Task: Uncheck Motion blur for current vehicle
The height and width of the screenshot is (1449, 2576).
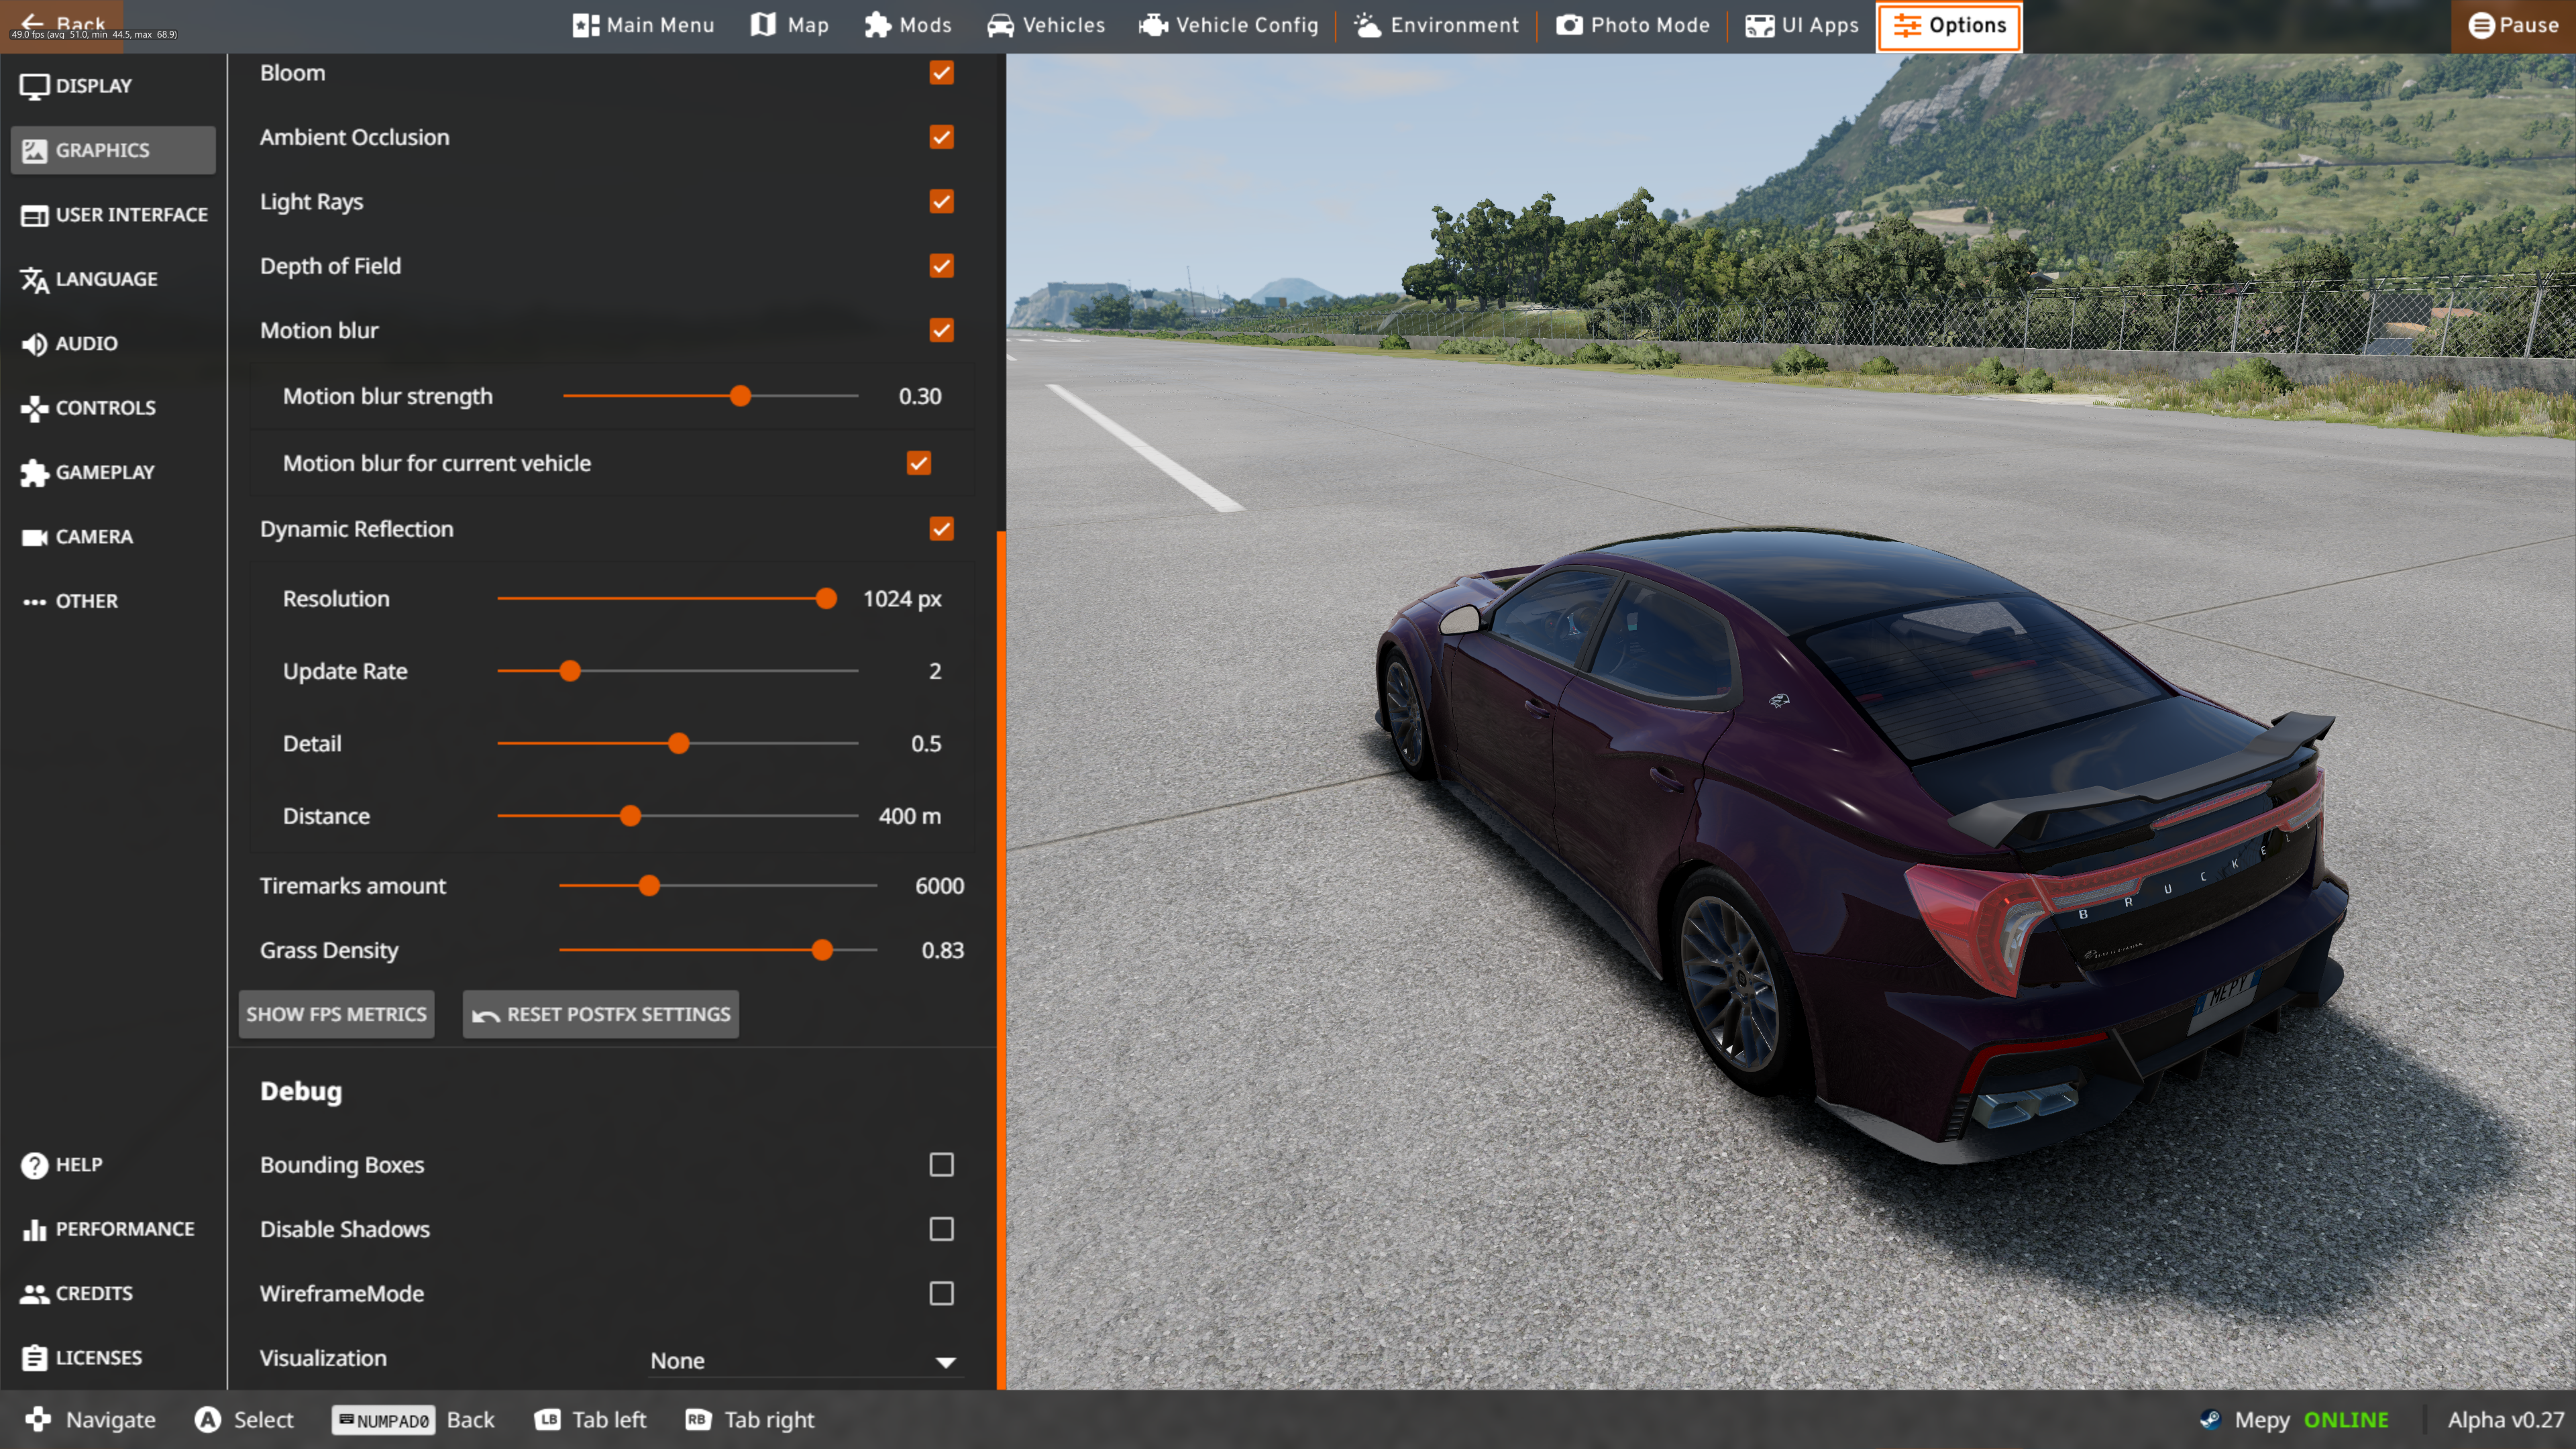Action: 918,463
